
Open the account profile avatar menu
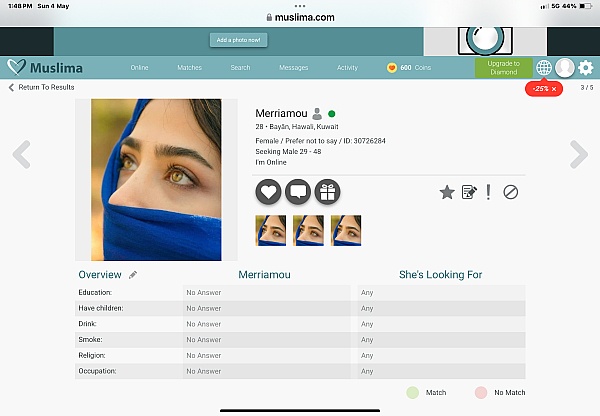(x=565, y=68)
